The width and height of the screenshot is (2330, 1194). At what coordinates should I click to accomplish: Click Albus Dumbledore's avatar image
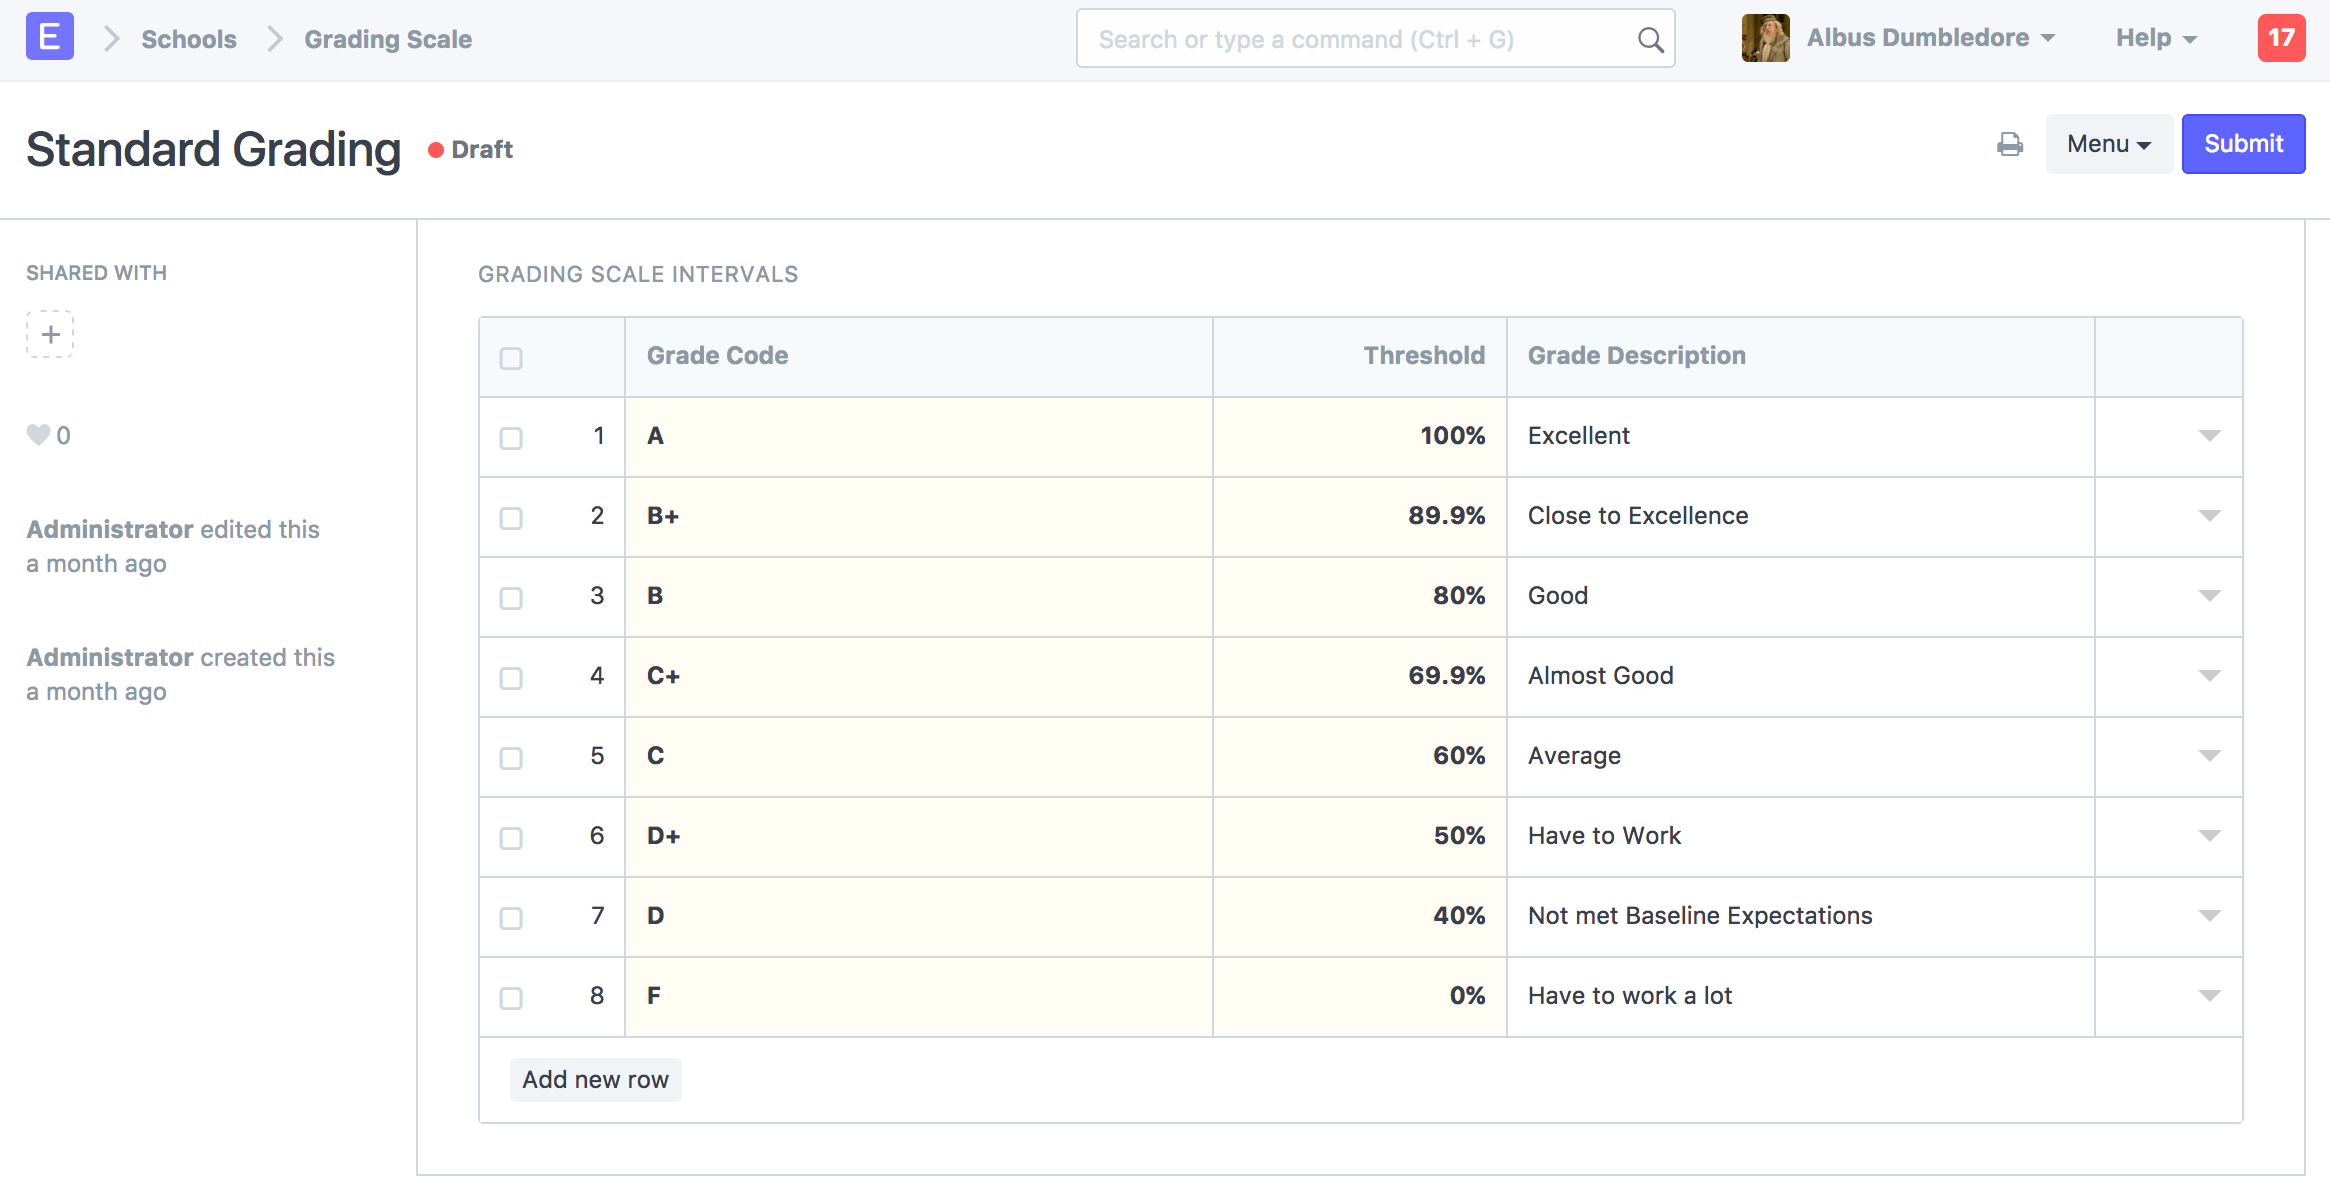tap(1765, 38)
